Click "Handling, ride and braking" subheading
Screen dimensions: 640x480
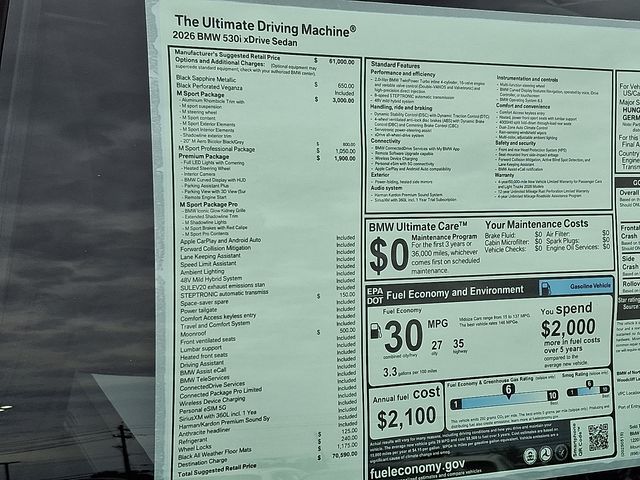(x=401, y=107)
